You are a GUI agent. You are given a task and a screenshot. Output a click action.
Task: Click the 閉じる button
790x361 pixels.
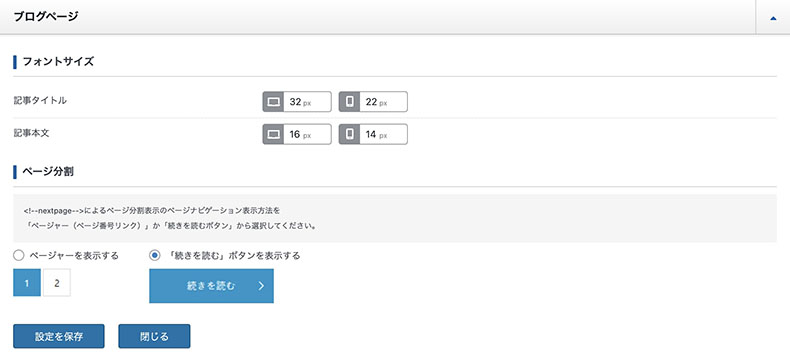[154, 336]
